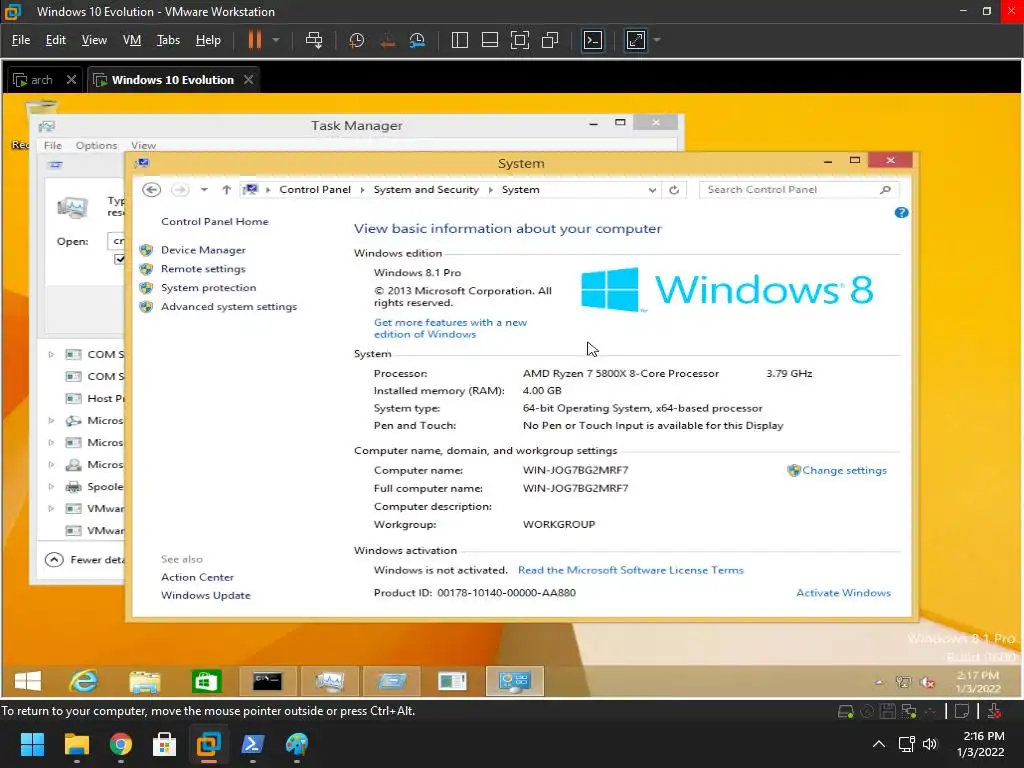Viewport: 1024px width, 768px height.
Task: Enter full screen mode via VMware toolbar
Action: point(520,40)
